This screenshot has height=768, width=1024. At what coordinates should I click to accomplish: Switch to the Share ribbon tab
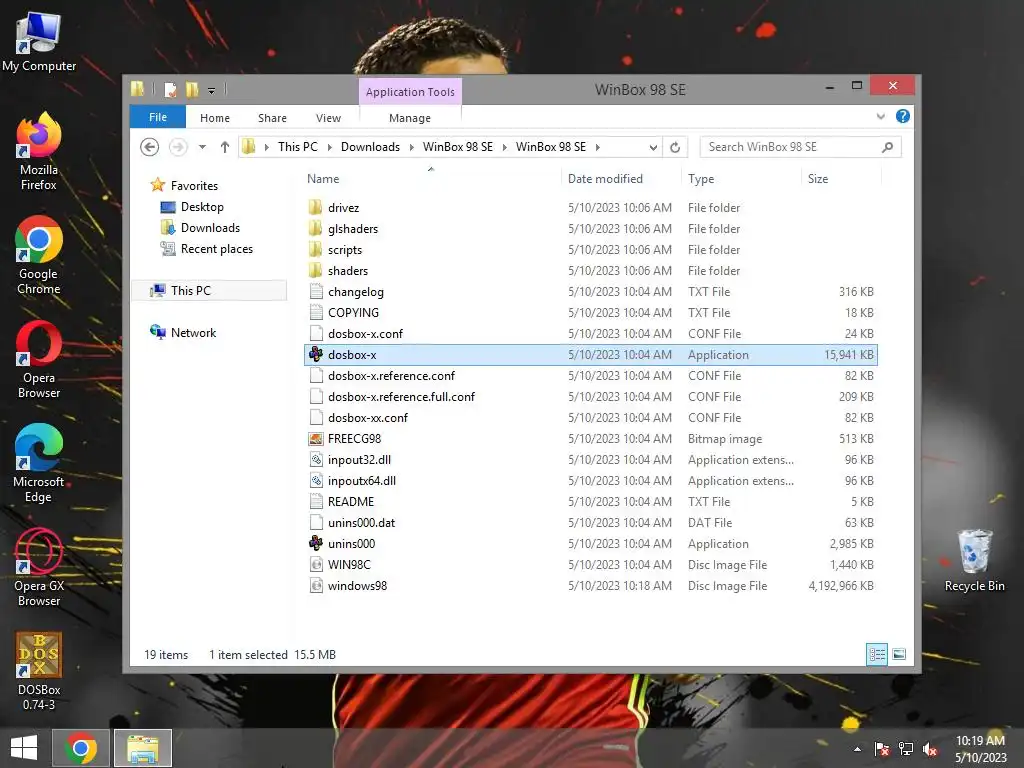(272, 118)
